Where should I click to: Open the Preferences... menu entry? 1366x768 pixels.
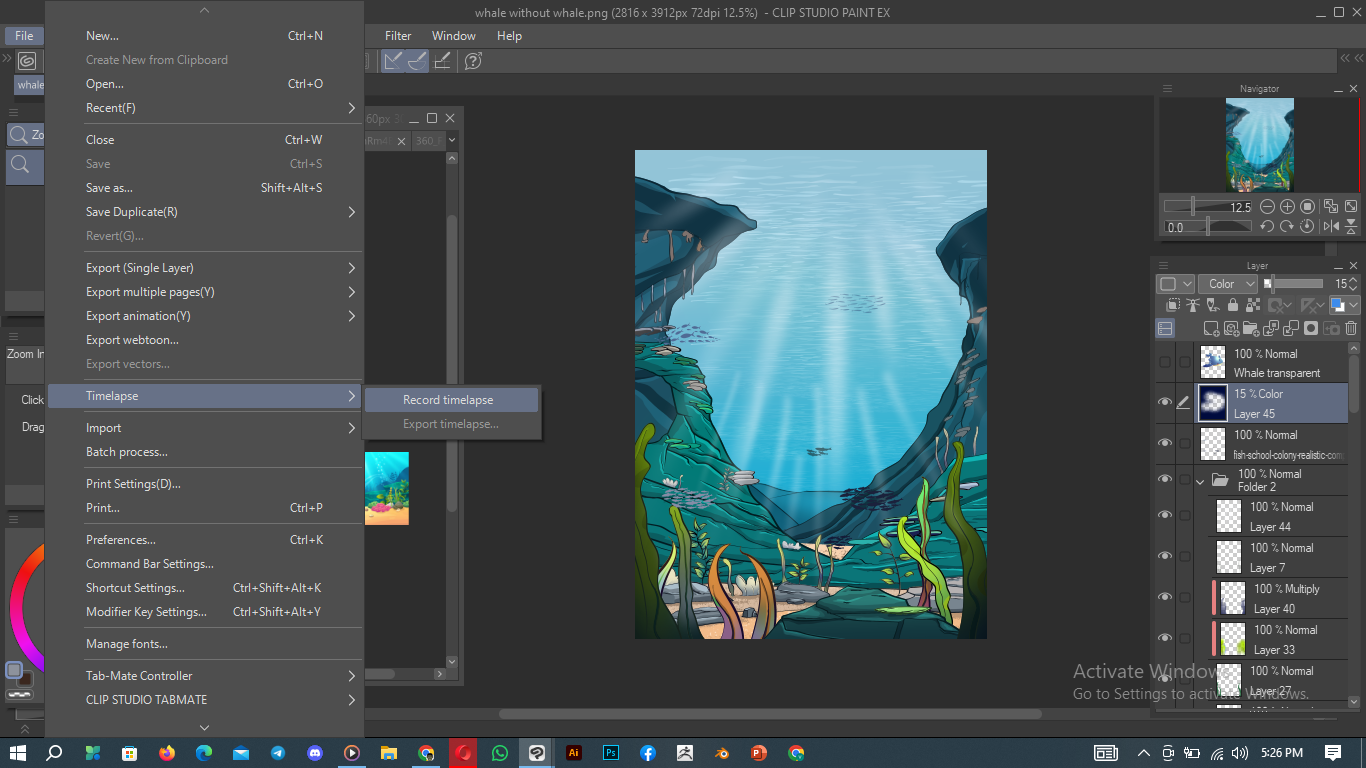(x=120, y=540)
